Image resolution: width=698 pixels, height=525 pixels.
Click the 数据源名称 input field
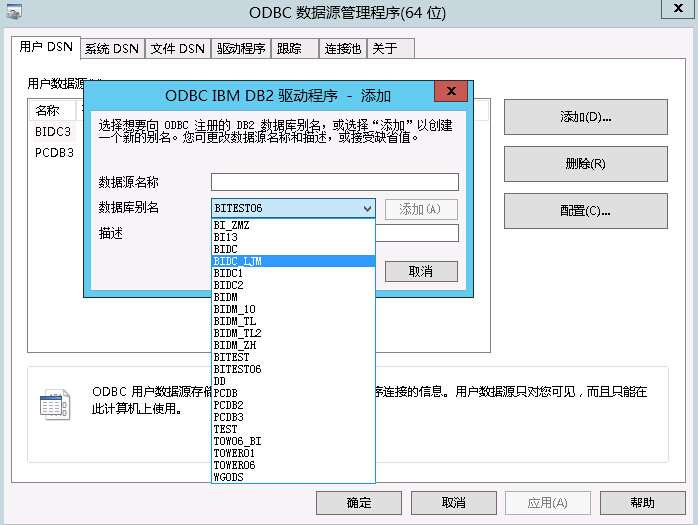[335, 182]
